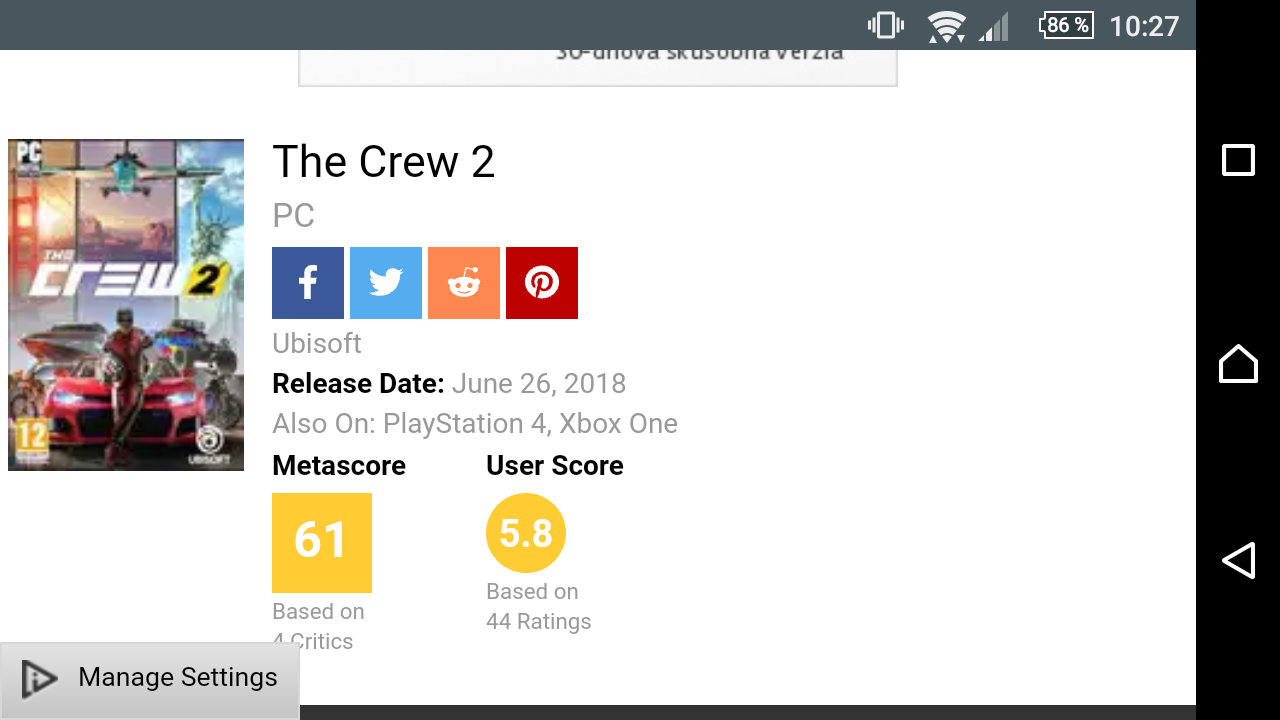Pin this page with Pinterest icon

(542, 283)
